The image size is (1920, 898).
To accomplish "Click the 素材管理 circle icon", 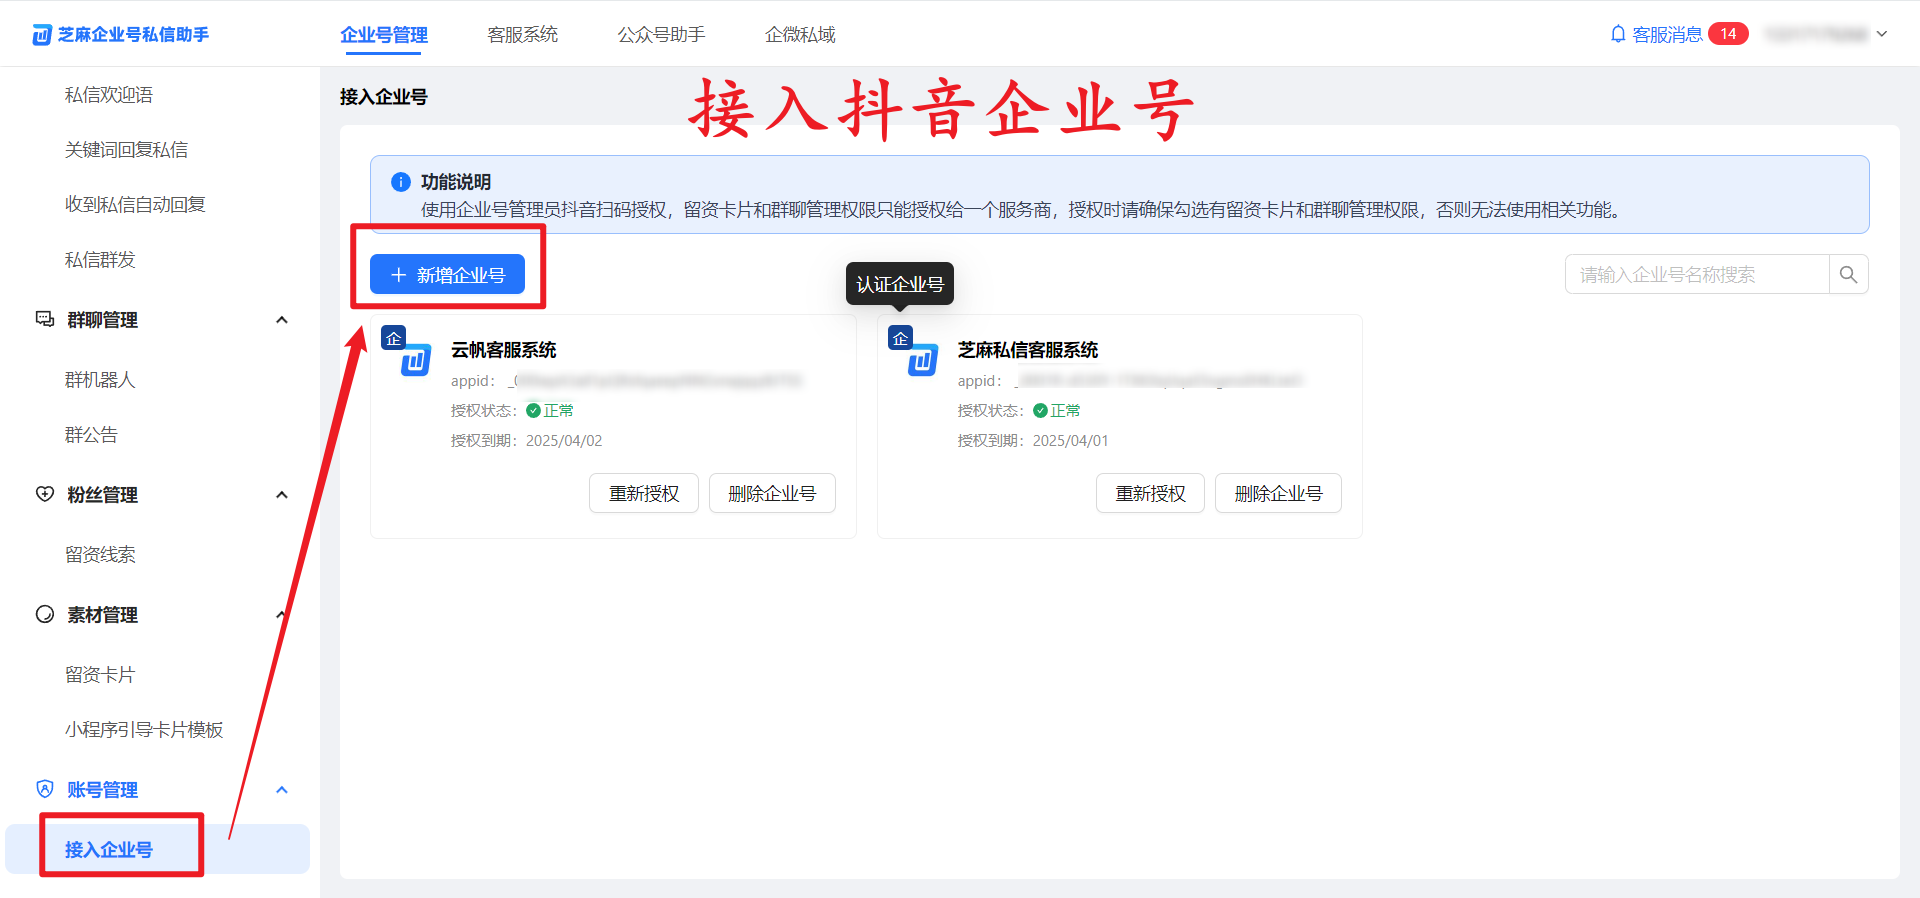I will [x=45, y=614].
